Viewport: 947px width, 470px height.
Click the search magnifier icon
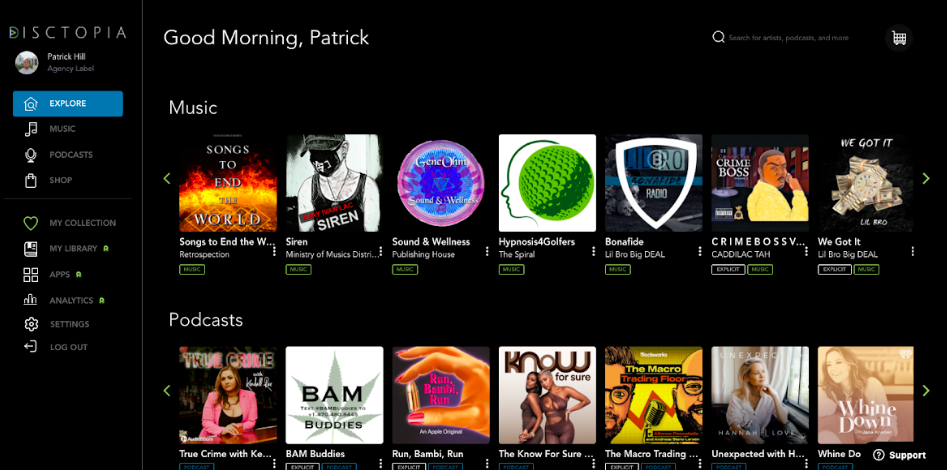[718, 37]
